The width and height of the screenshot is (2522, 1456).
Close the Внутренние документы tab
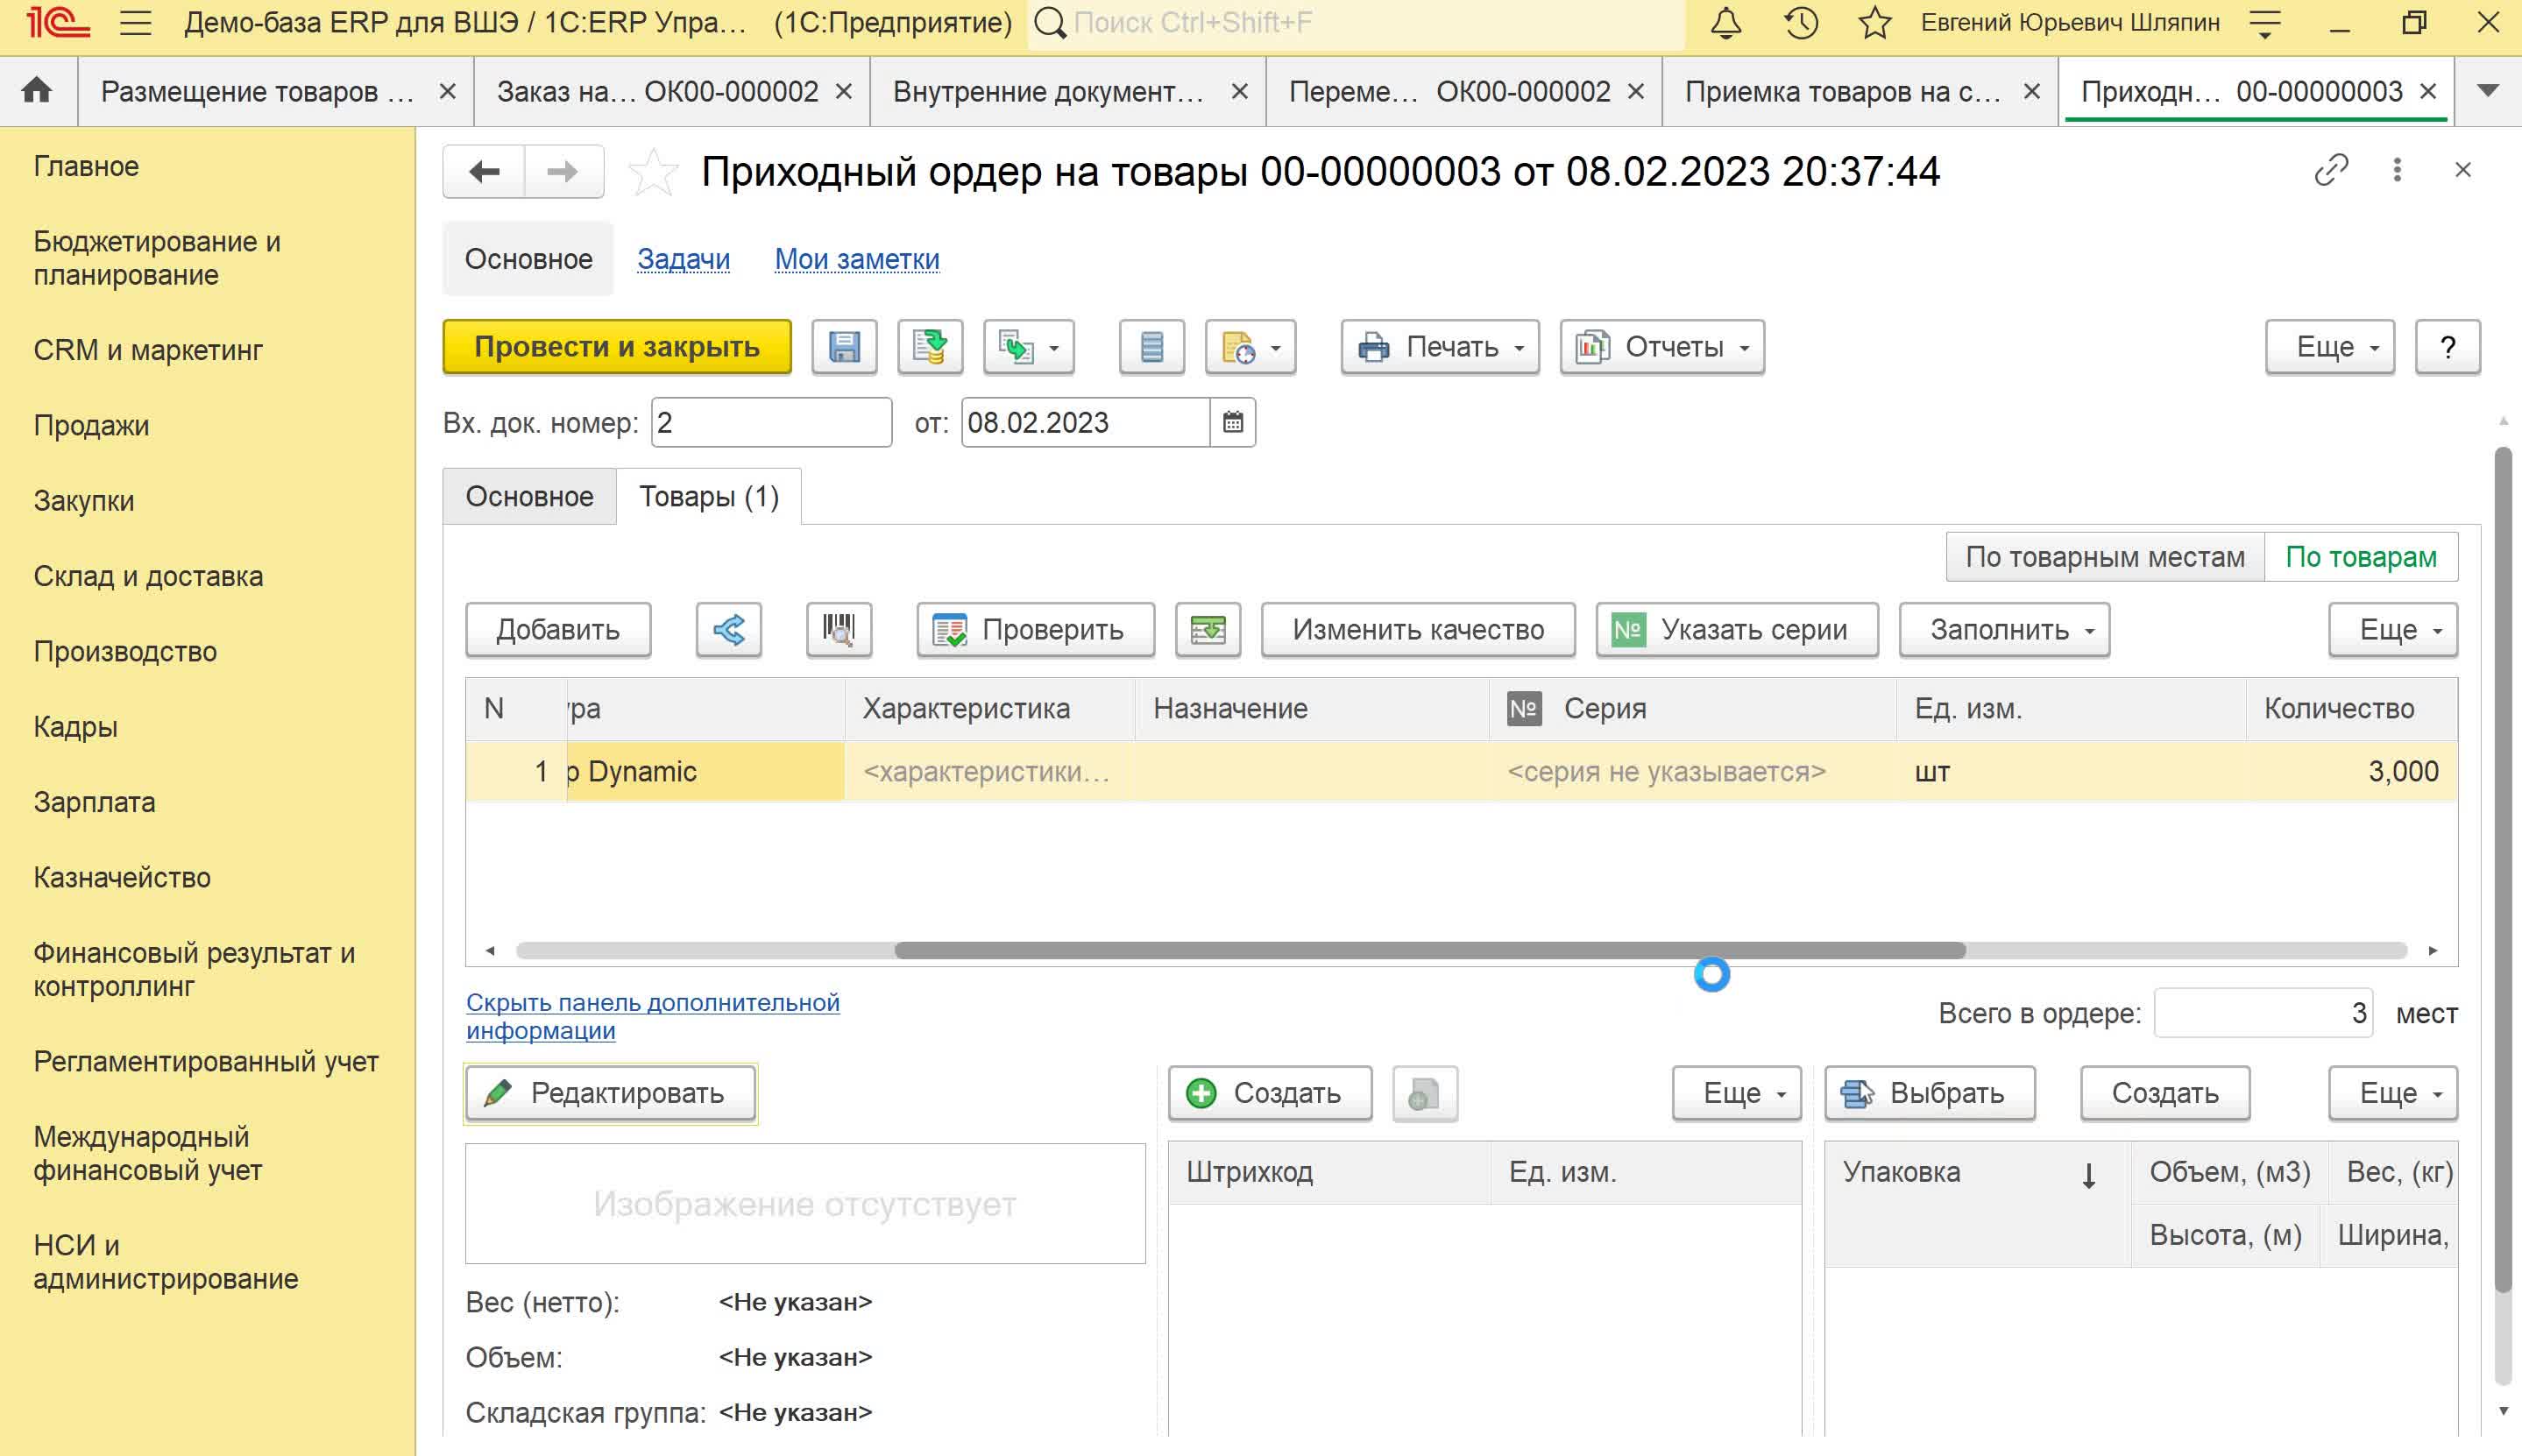pyautogui.click(x=1240, y=91)
